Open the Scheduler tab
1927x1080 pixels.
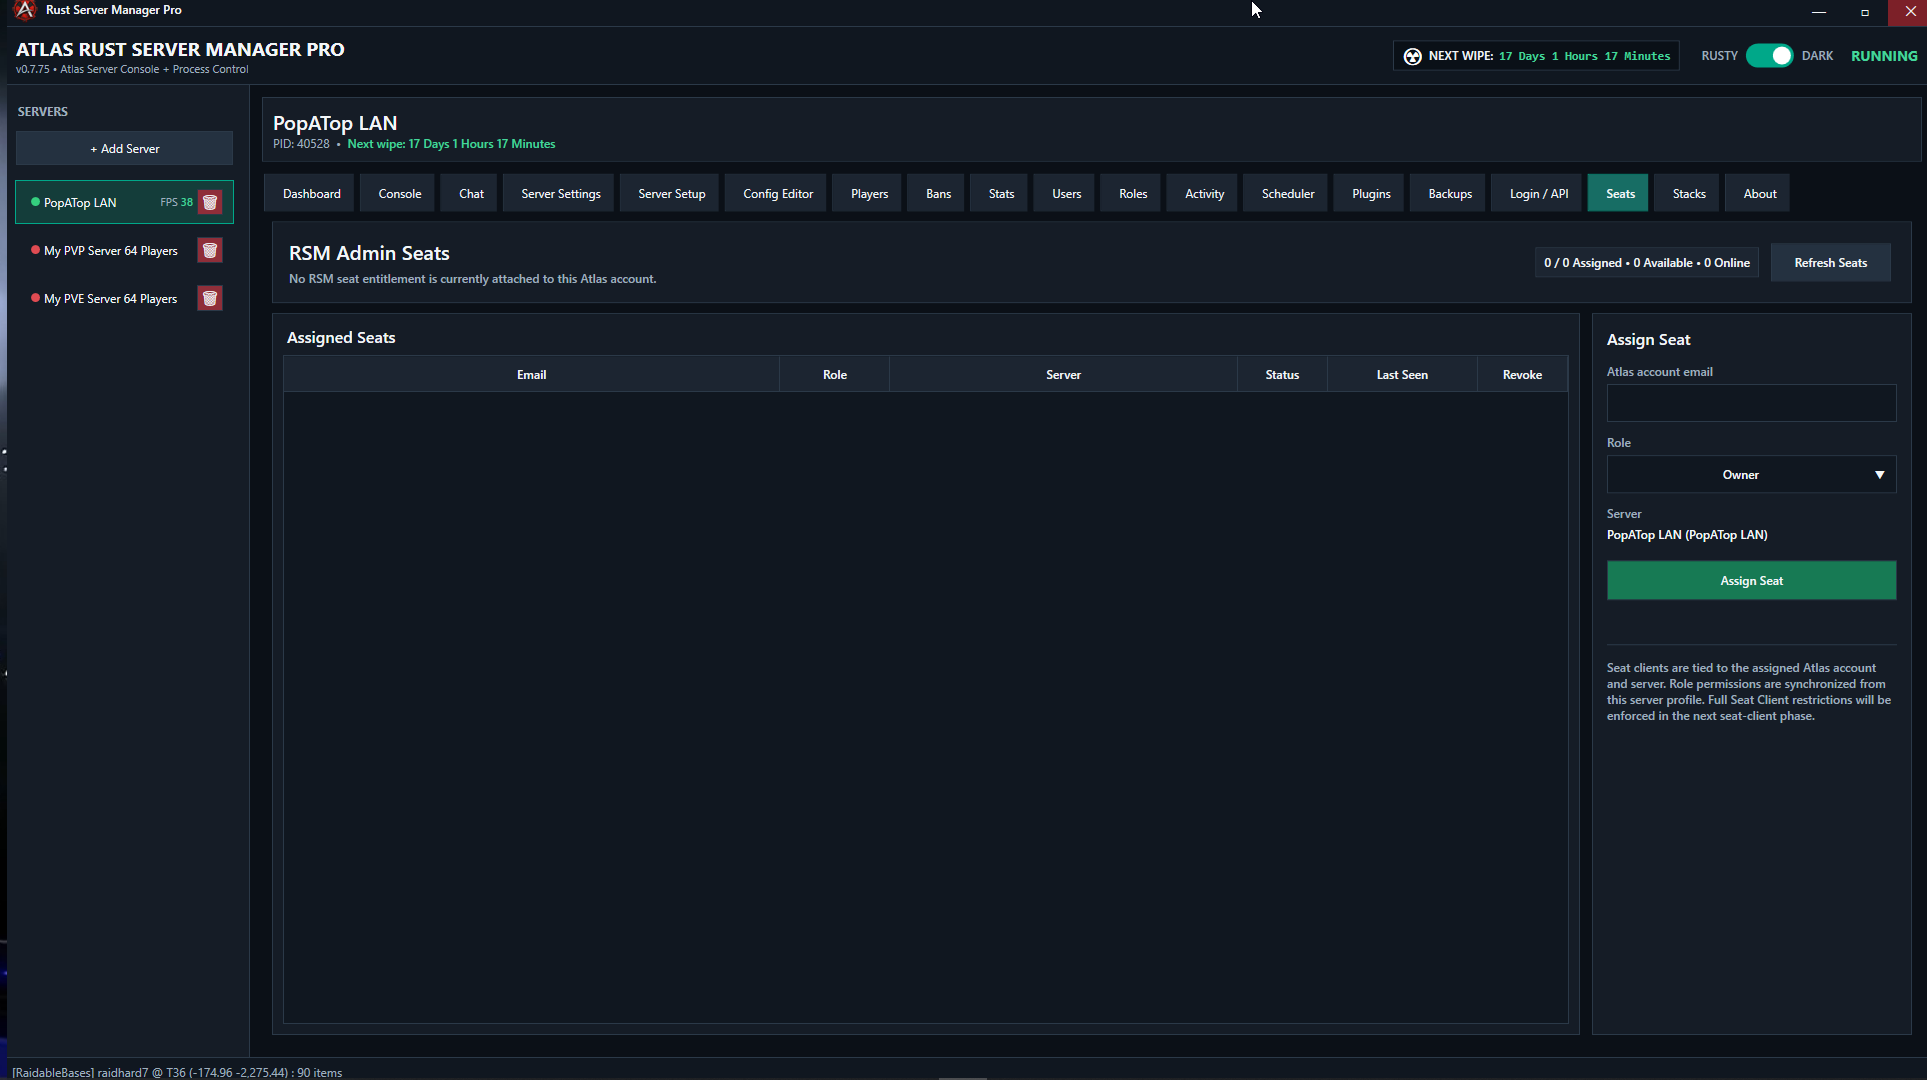[x=1288, y=194]
